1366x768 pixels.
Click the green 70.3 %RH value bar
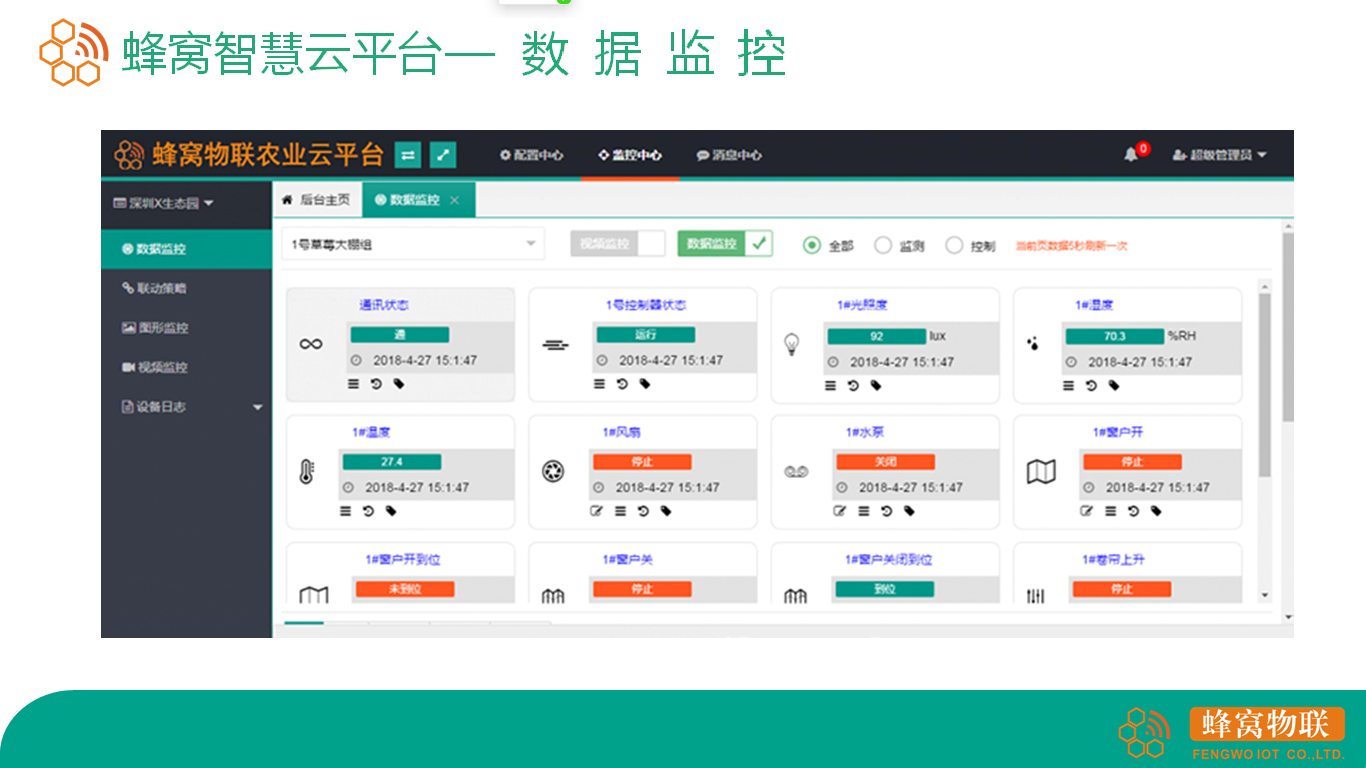tap(1115, 336)
